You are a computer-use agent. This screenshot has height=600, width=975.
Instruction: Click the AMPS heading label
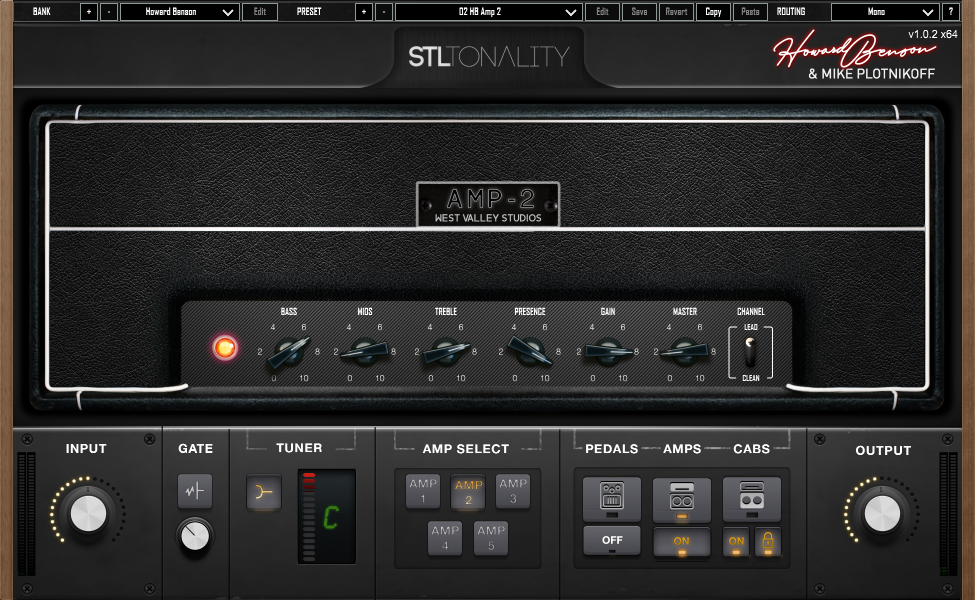(682, 449)
